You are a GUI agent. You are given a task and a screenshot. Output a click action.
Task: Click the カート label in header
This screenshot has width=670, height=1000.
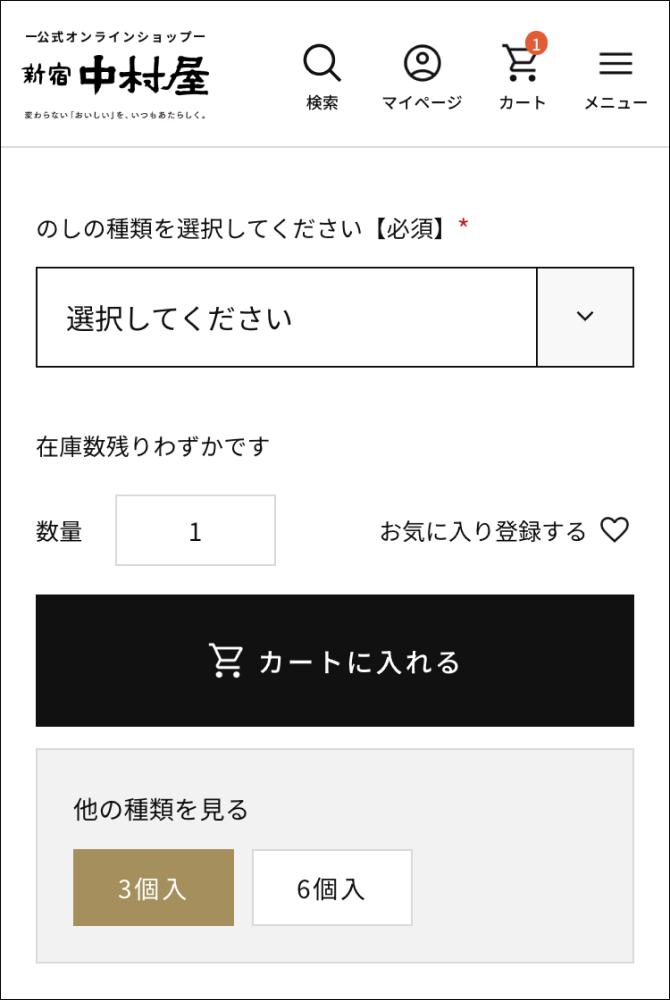coord(522,102)
